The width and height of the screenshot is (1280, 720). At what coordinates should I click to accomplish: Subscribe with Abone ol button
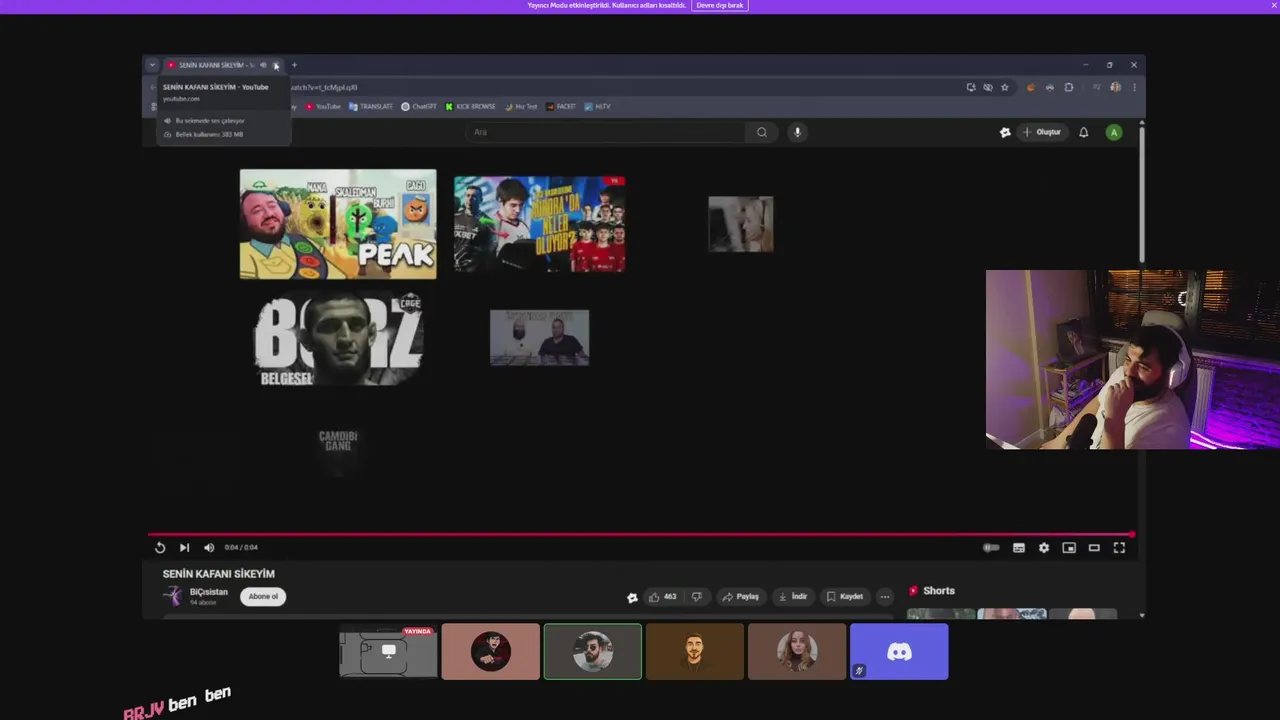(263, 596)
